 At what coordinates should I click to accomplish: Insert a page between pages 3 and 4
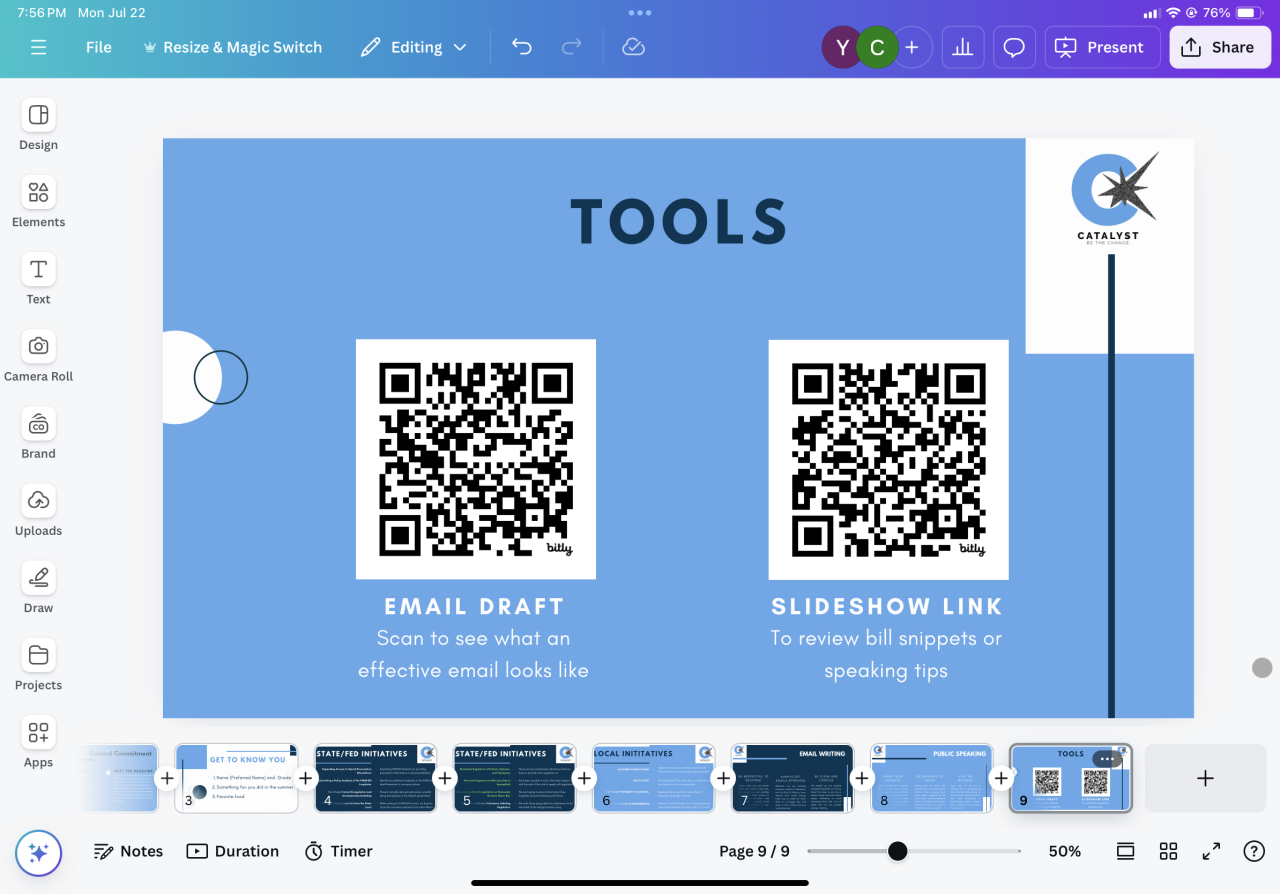pos(306,778)
